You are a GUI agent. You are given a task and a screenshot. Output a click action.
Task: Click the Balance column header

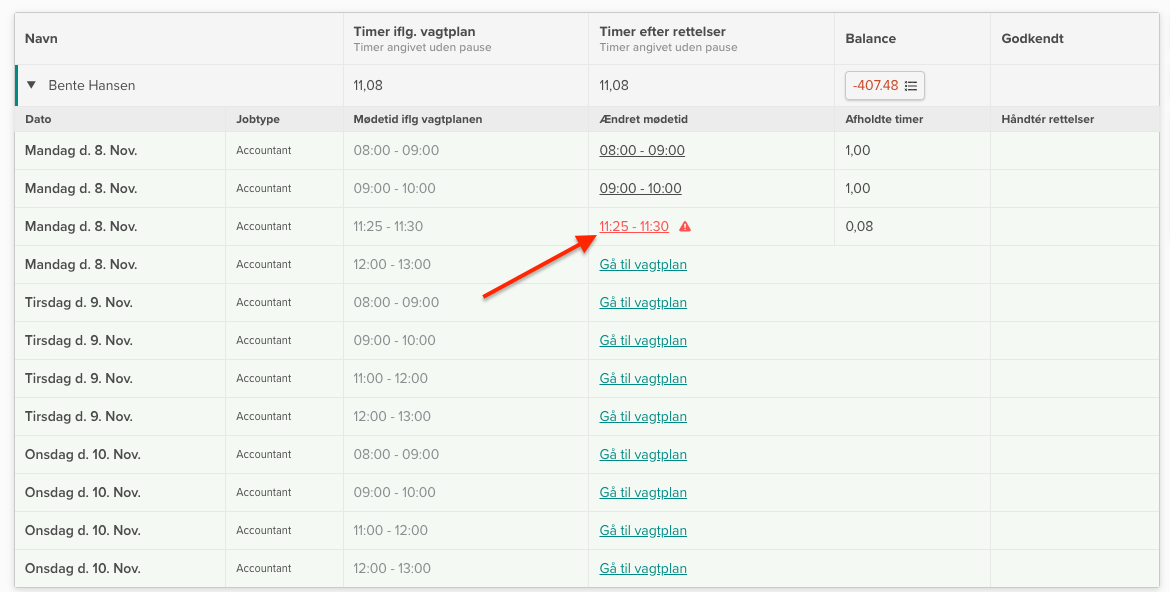point(870,38)
